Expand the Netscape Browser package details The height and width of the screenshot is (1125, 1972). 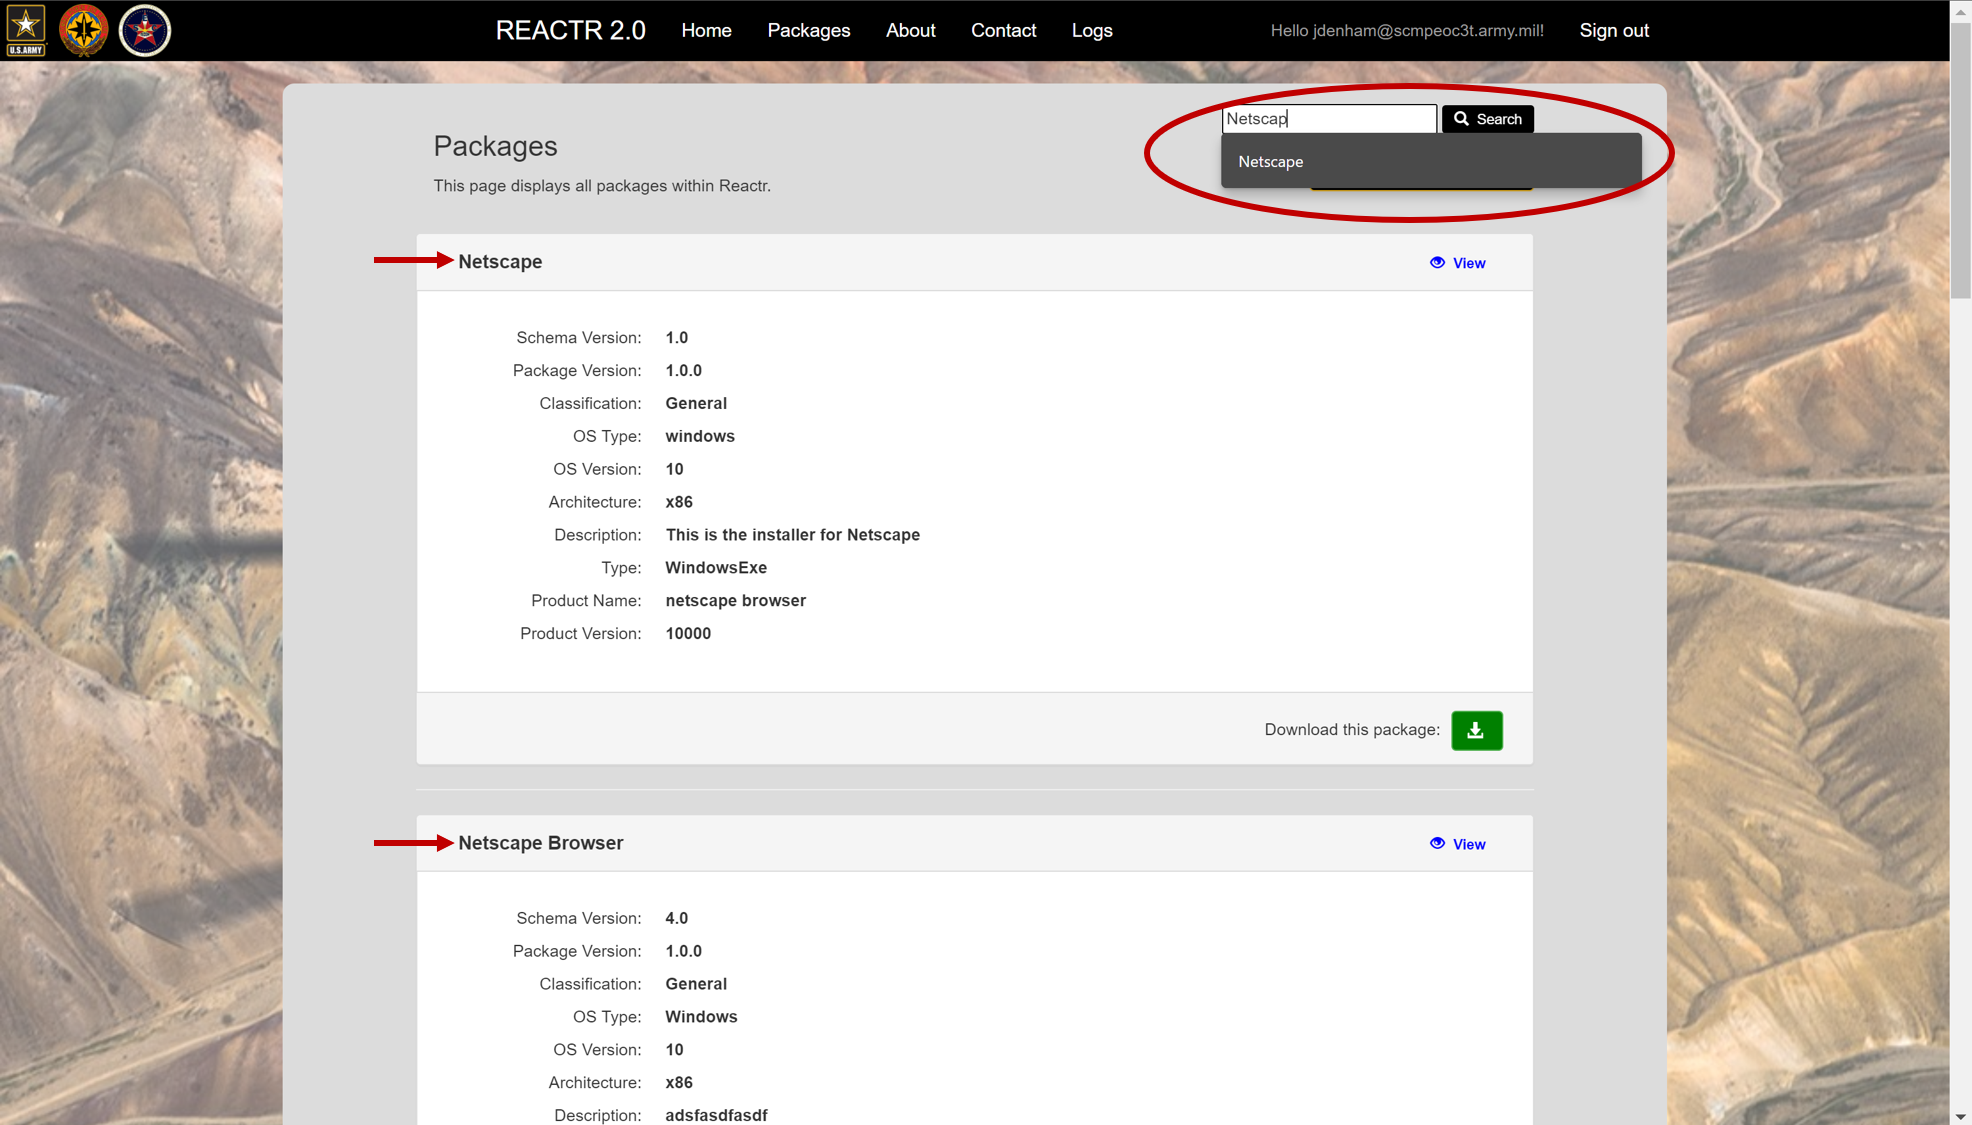[x=538, y=842]
